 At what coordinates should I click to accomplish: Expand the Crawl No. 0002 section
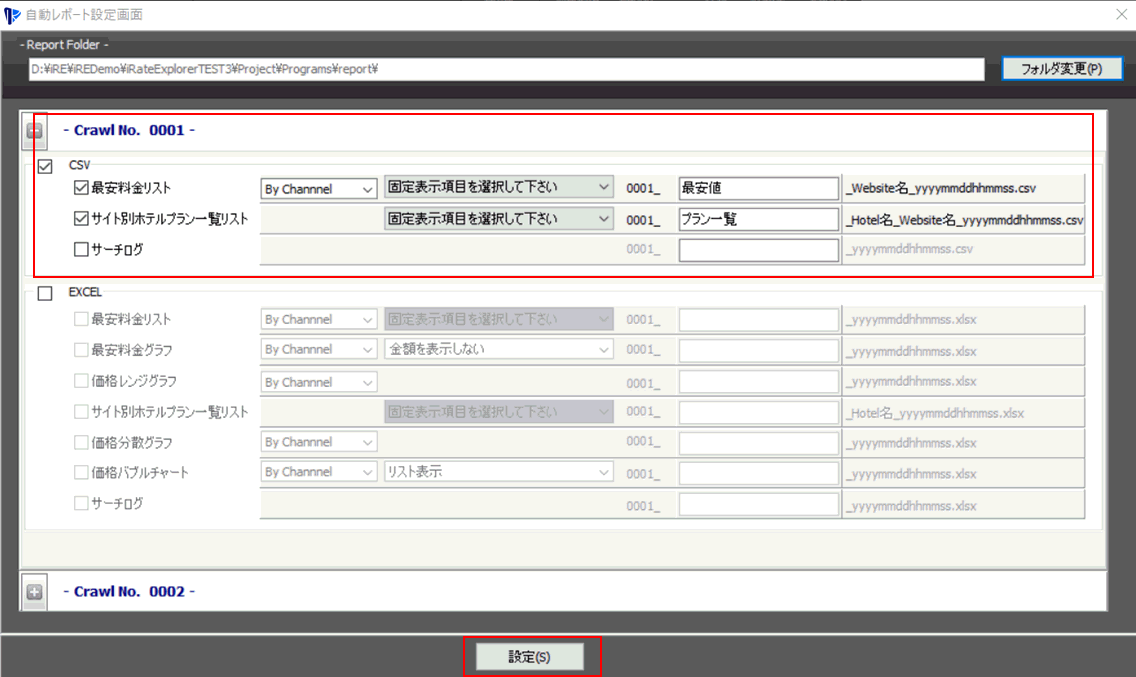[x=34, y=592]
